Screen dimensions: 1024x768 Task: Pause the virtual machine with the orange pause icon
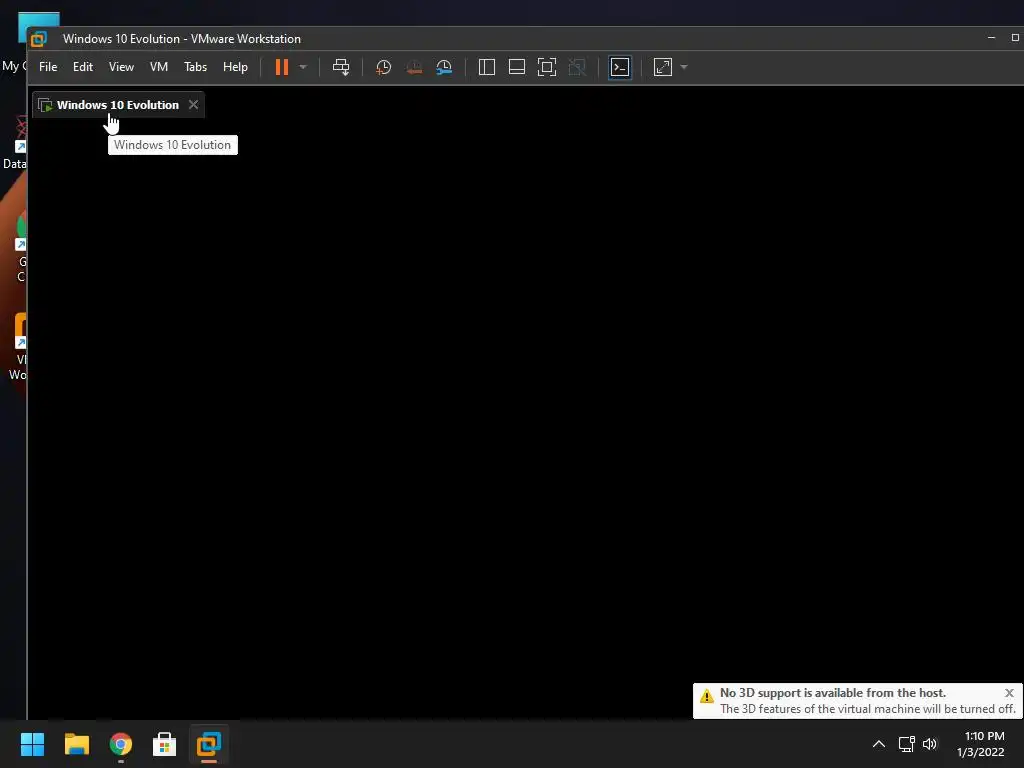point(281,67)
